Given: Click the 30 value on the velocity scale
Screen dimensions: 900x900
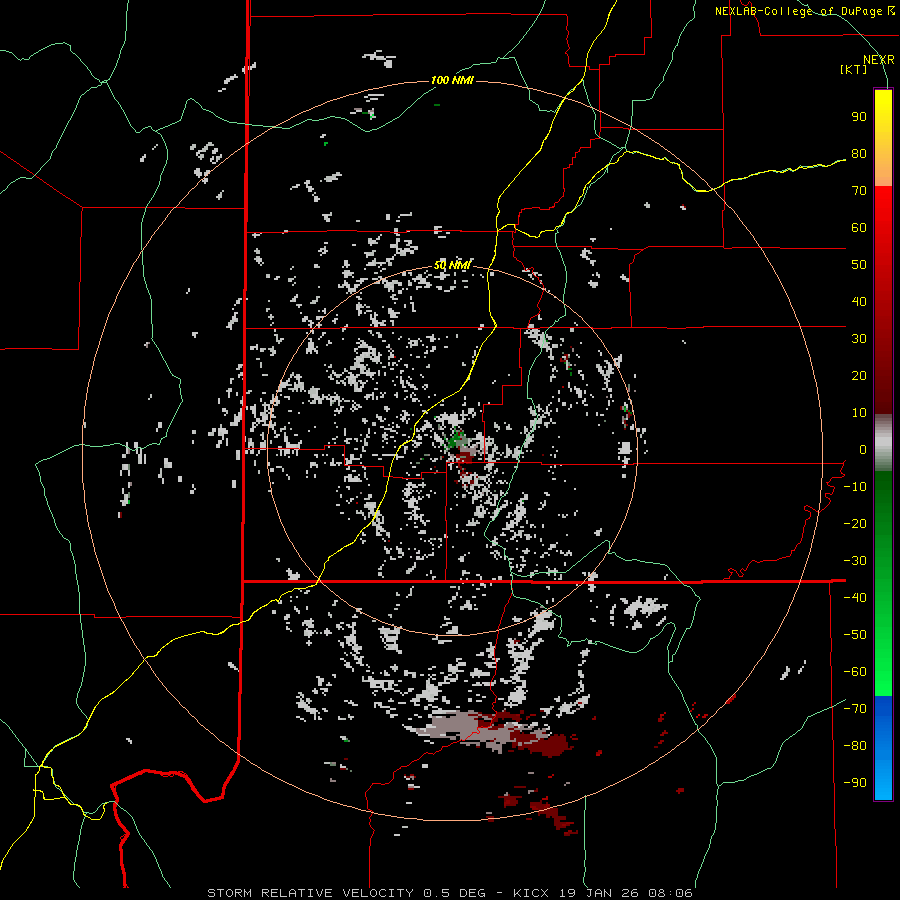Looking at the screenshot, I should pyautogui.click(x=859, y=339).
